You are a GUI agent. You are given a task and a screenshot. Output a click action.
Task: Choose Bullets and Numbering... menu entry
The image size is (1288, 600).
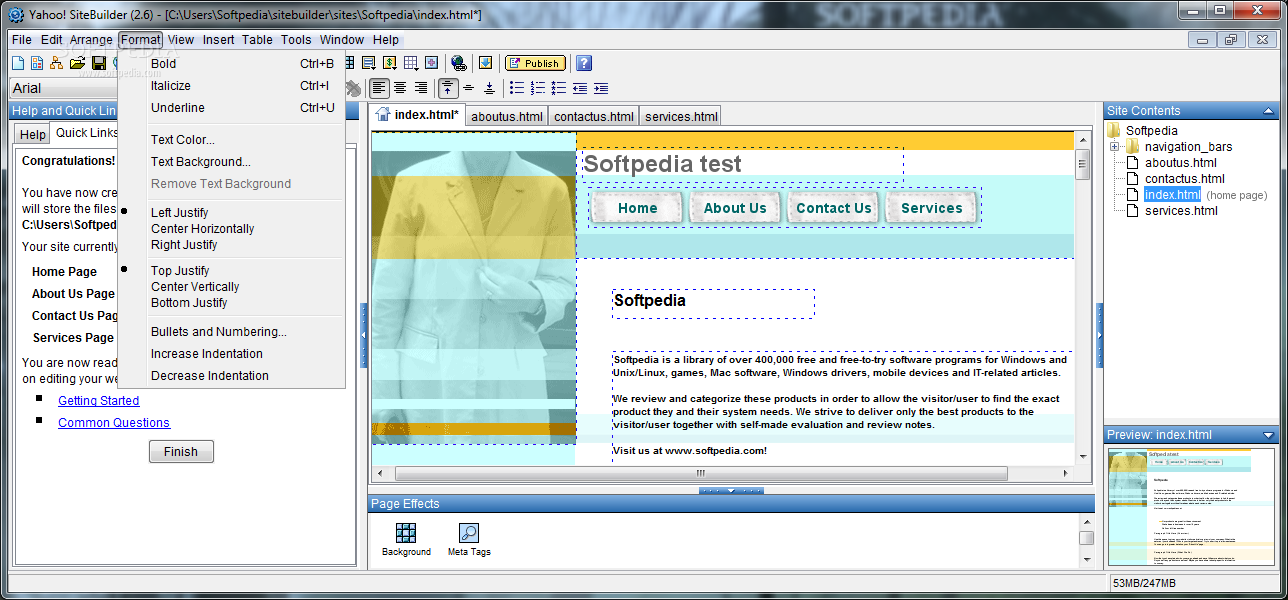tap(218, 332)
